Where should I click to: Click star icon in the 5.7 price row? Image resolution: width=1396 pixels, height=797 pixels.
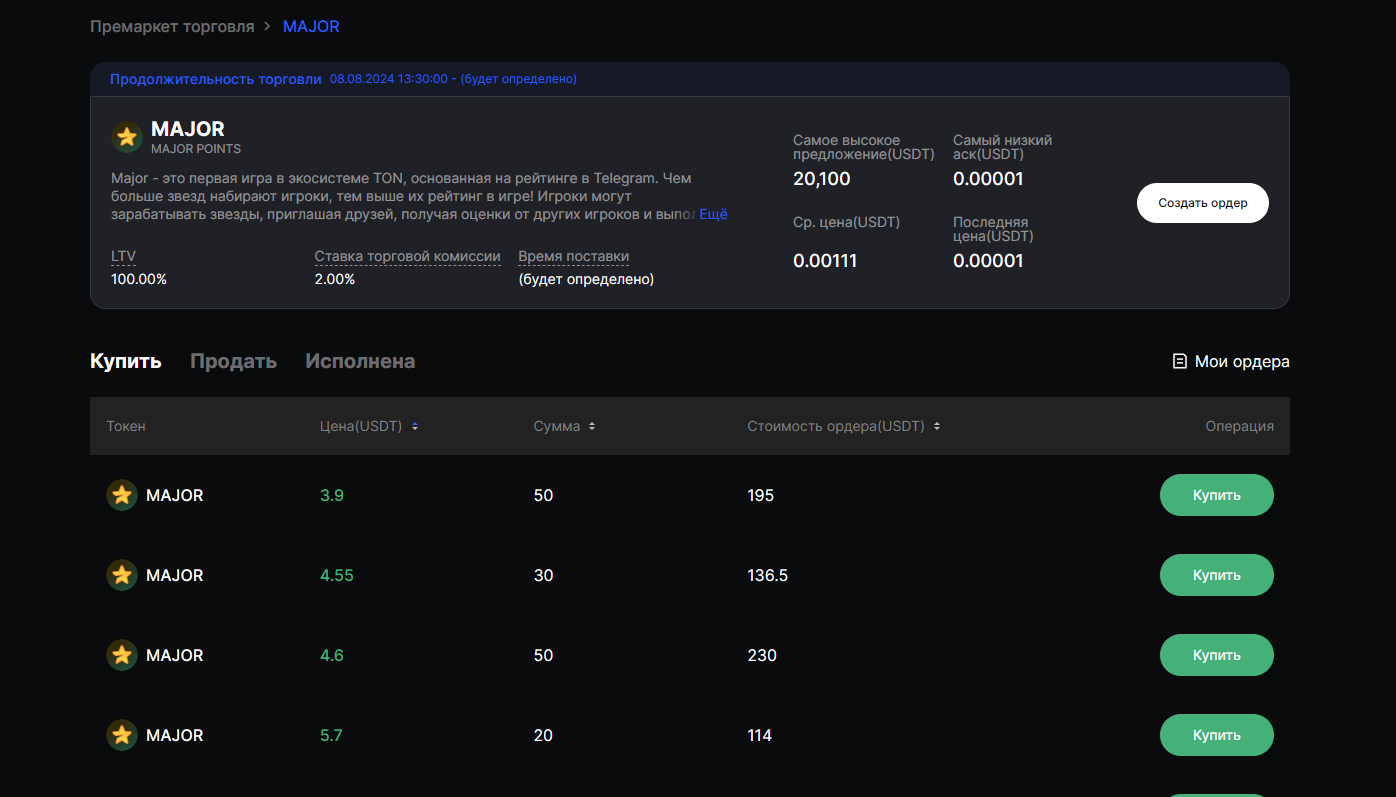(x=122, y=735)
